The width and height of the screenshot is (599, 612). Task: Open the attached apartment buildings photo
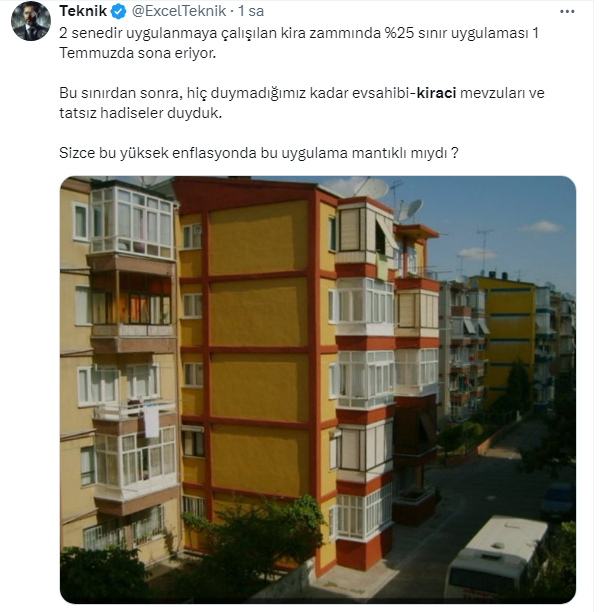point(318,390)
